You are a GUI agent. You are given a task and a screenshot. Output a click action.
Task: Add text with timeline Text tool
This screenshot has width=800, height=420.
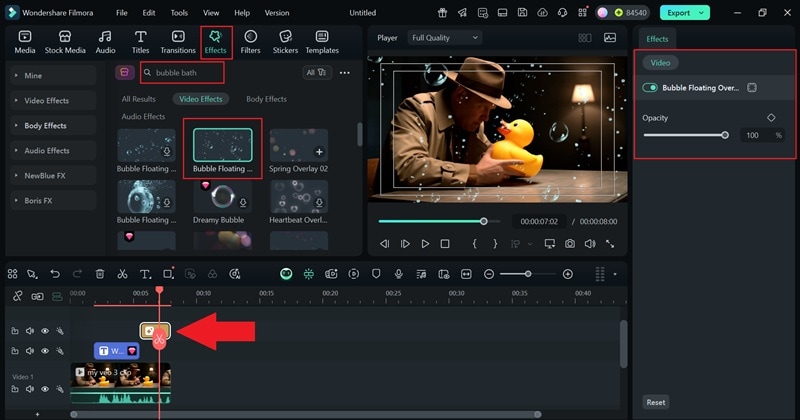(x=145, y=274)
